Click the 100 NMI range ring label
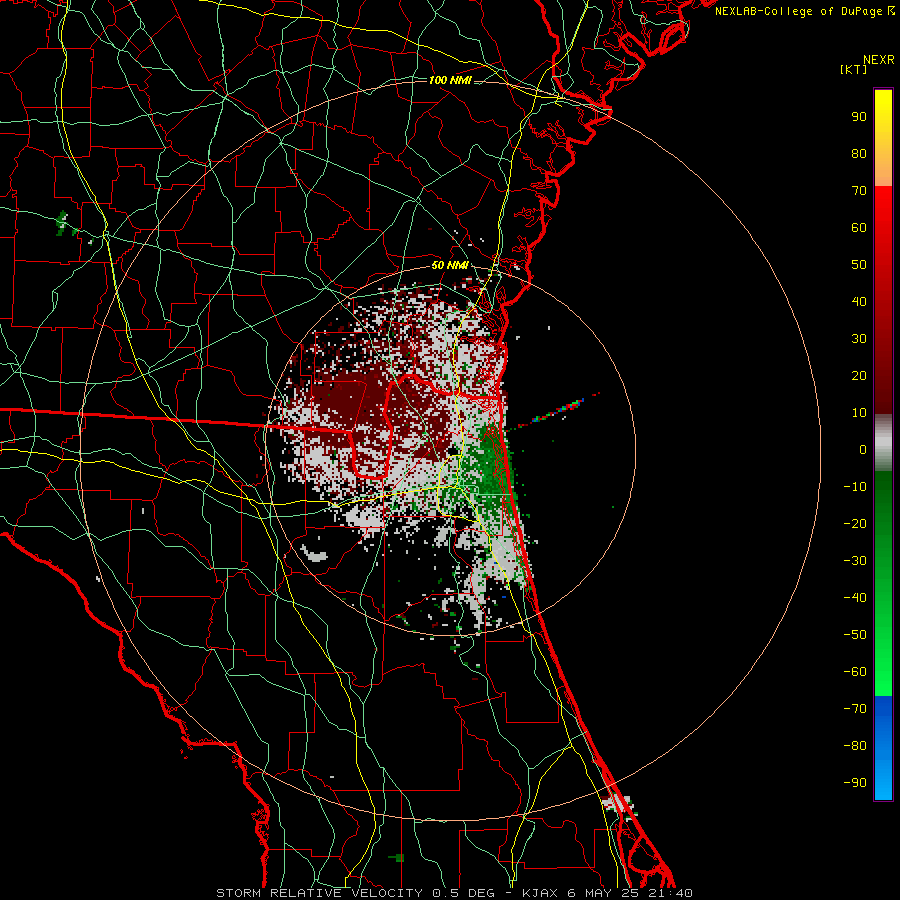Image resolution: width=900 pixels, height=900 pixels. [x=450, y=80]
